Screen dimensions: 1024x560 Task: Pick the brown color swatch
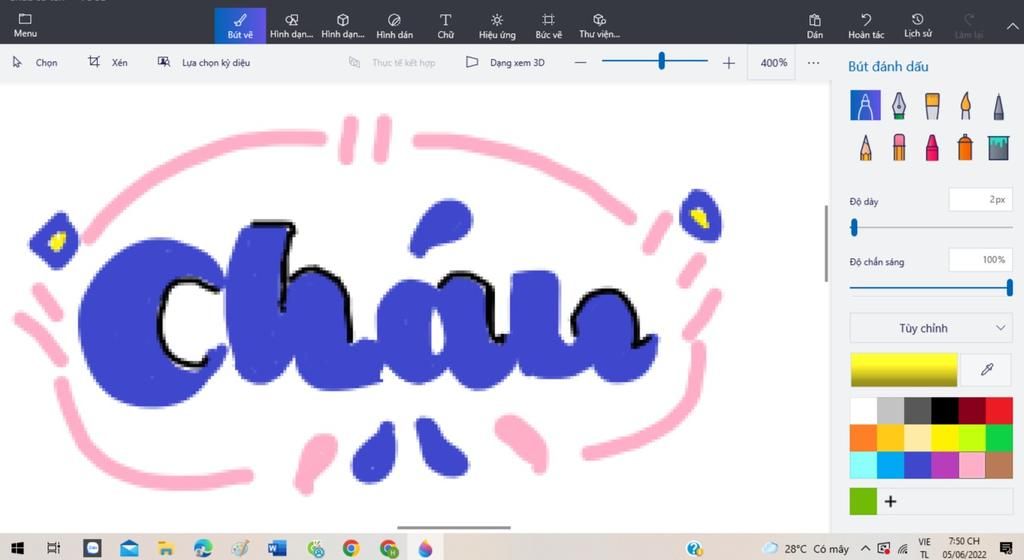click(999, 465)
